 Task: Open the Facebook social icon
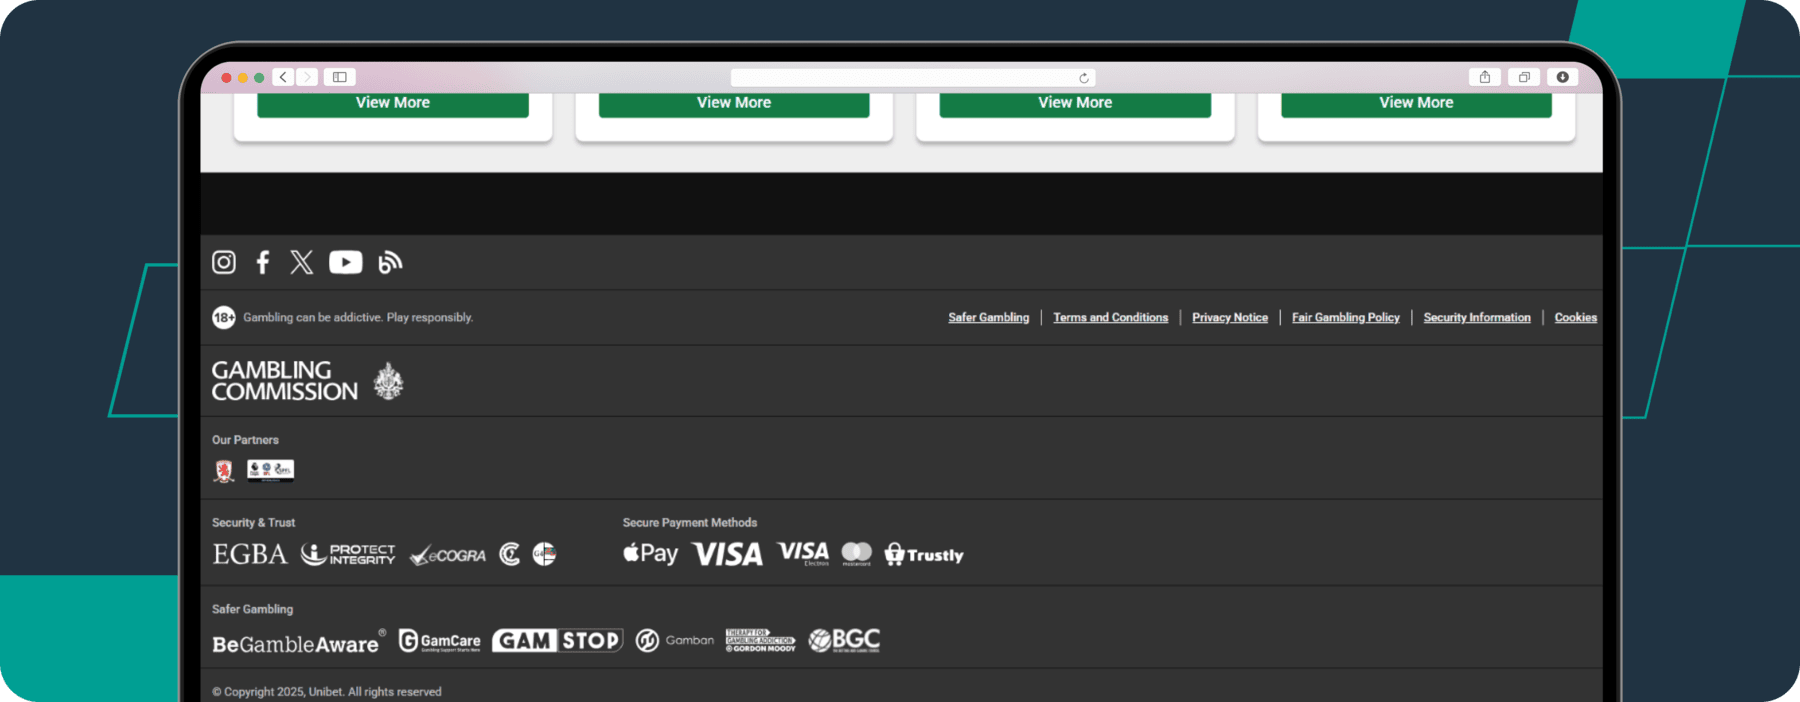262,262
